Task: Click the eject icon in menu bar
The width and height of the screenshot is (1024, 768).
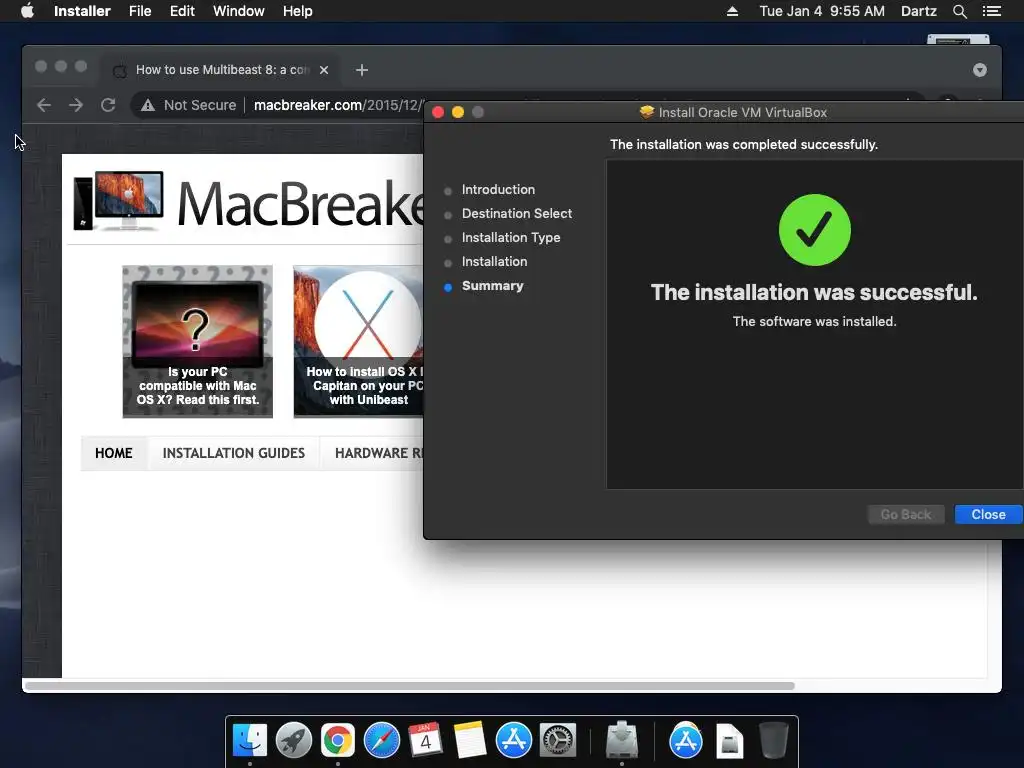Action: pyautogui.click(x=732, y=11)
